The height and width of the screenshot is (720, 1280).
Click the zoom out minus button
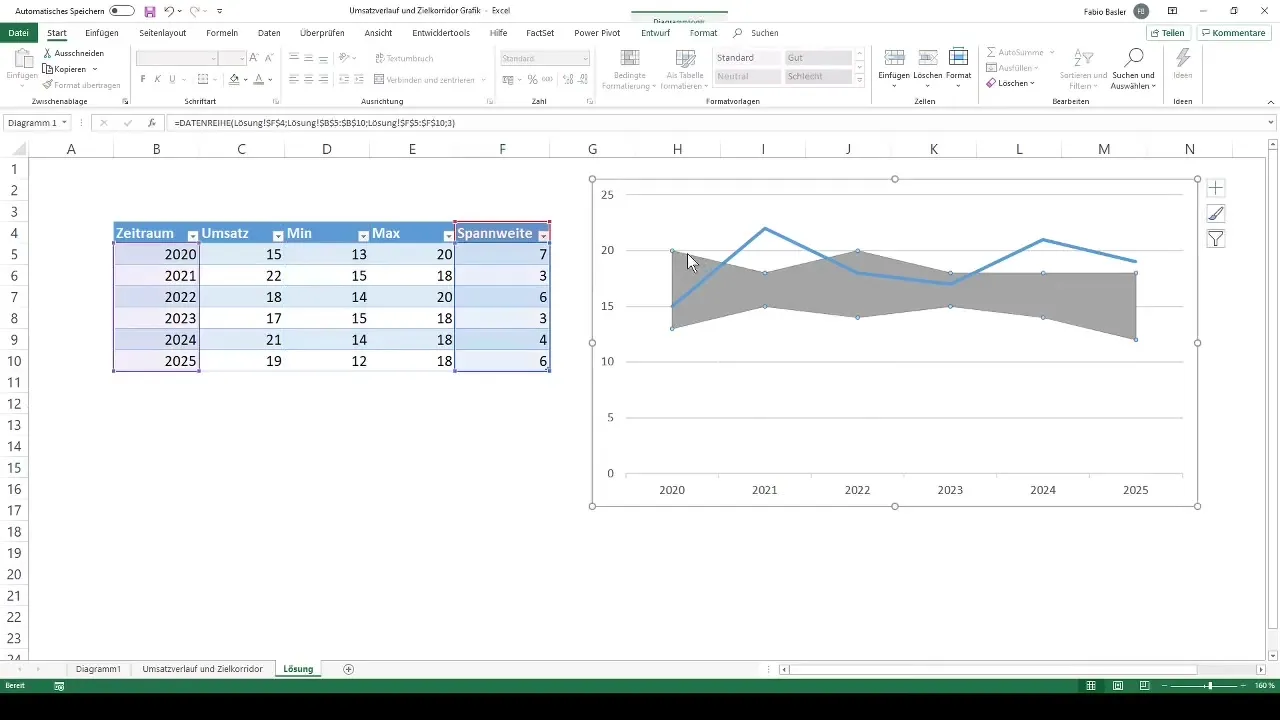[x=1166, y=686]
